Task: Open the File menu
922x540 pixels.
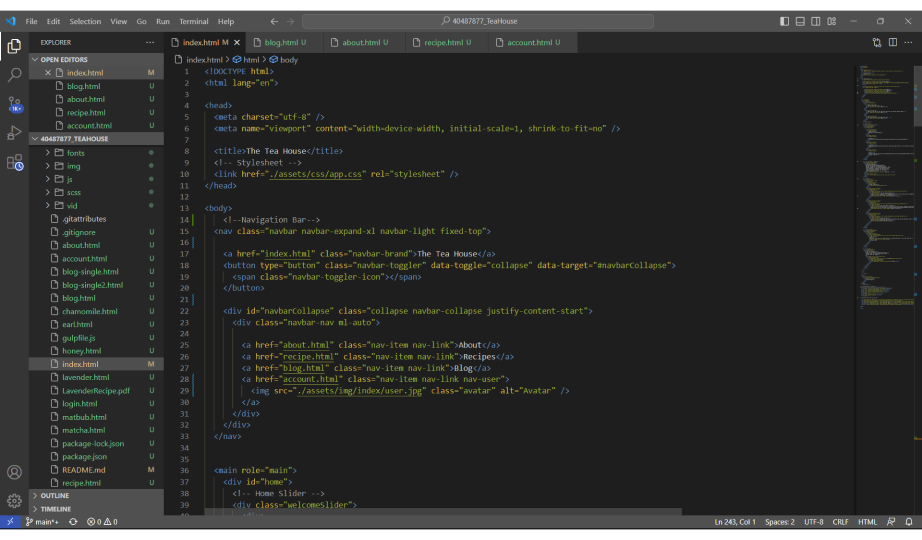Action: tap(31, 21)
